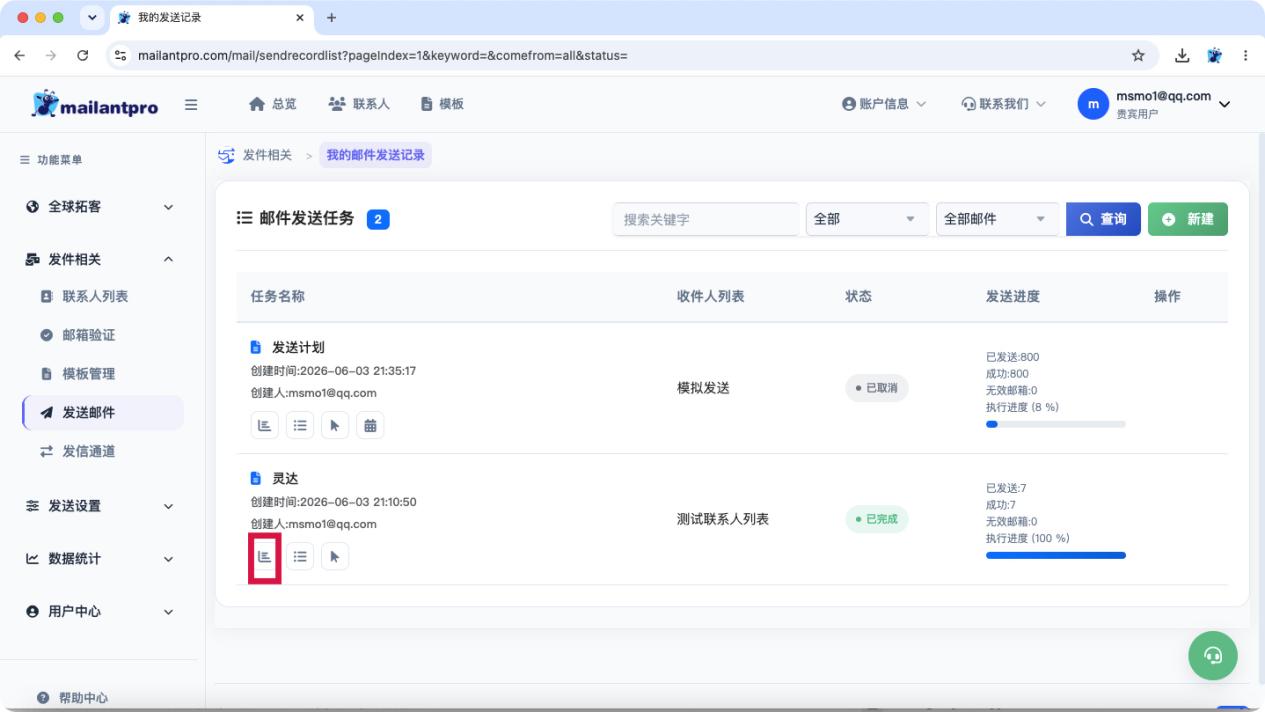Click 测试联系人列表 recipient list cell
This screenshot has width=1265, height=712.
[x=723, y=519]
